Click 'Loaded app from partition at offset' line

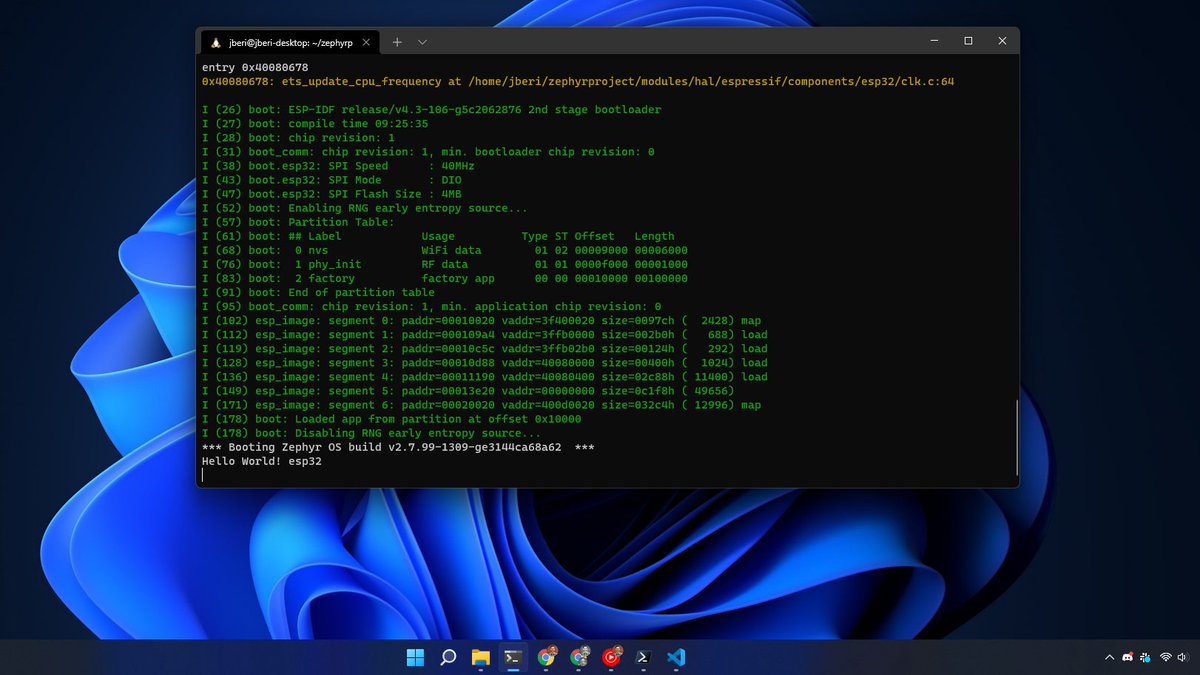[x=391, y=419]
